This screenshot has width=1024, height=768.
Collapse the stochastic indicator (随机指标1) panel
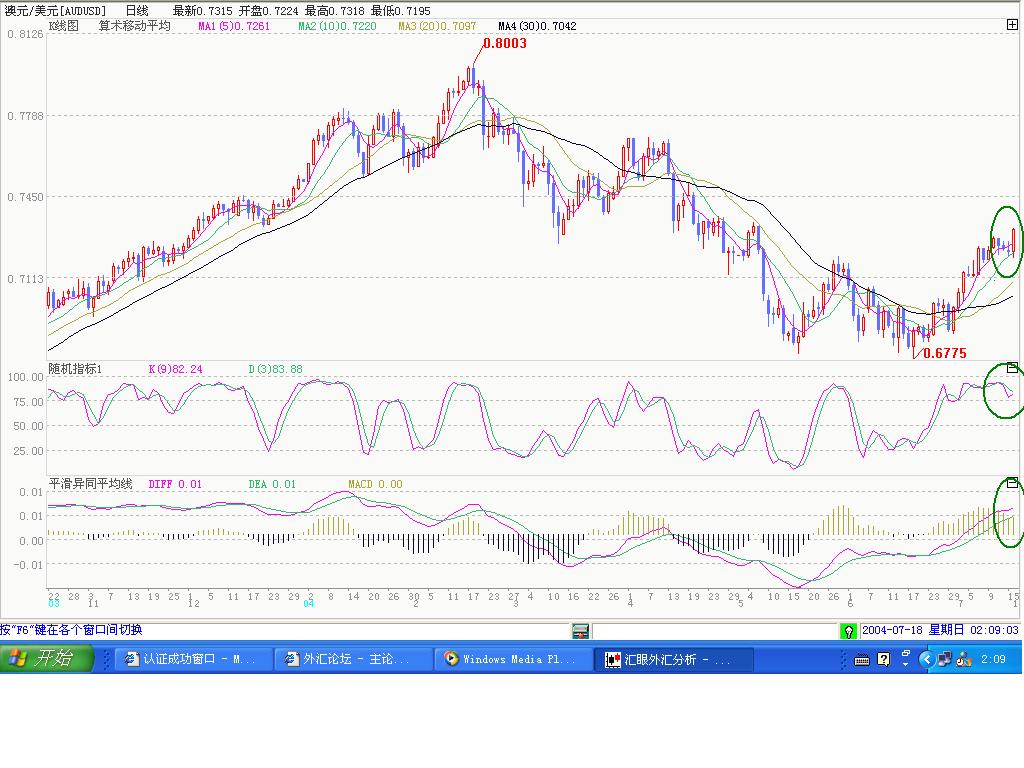click(x=1012, y=368)
